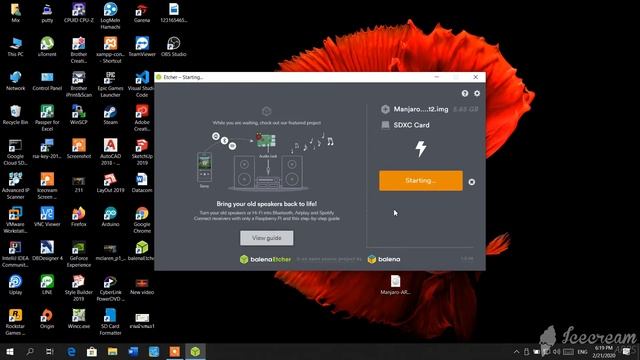
Task: Switch to Etcher taskbar button
Action: click(196, 351)
